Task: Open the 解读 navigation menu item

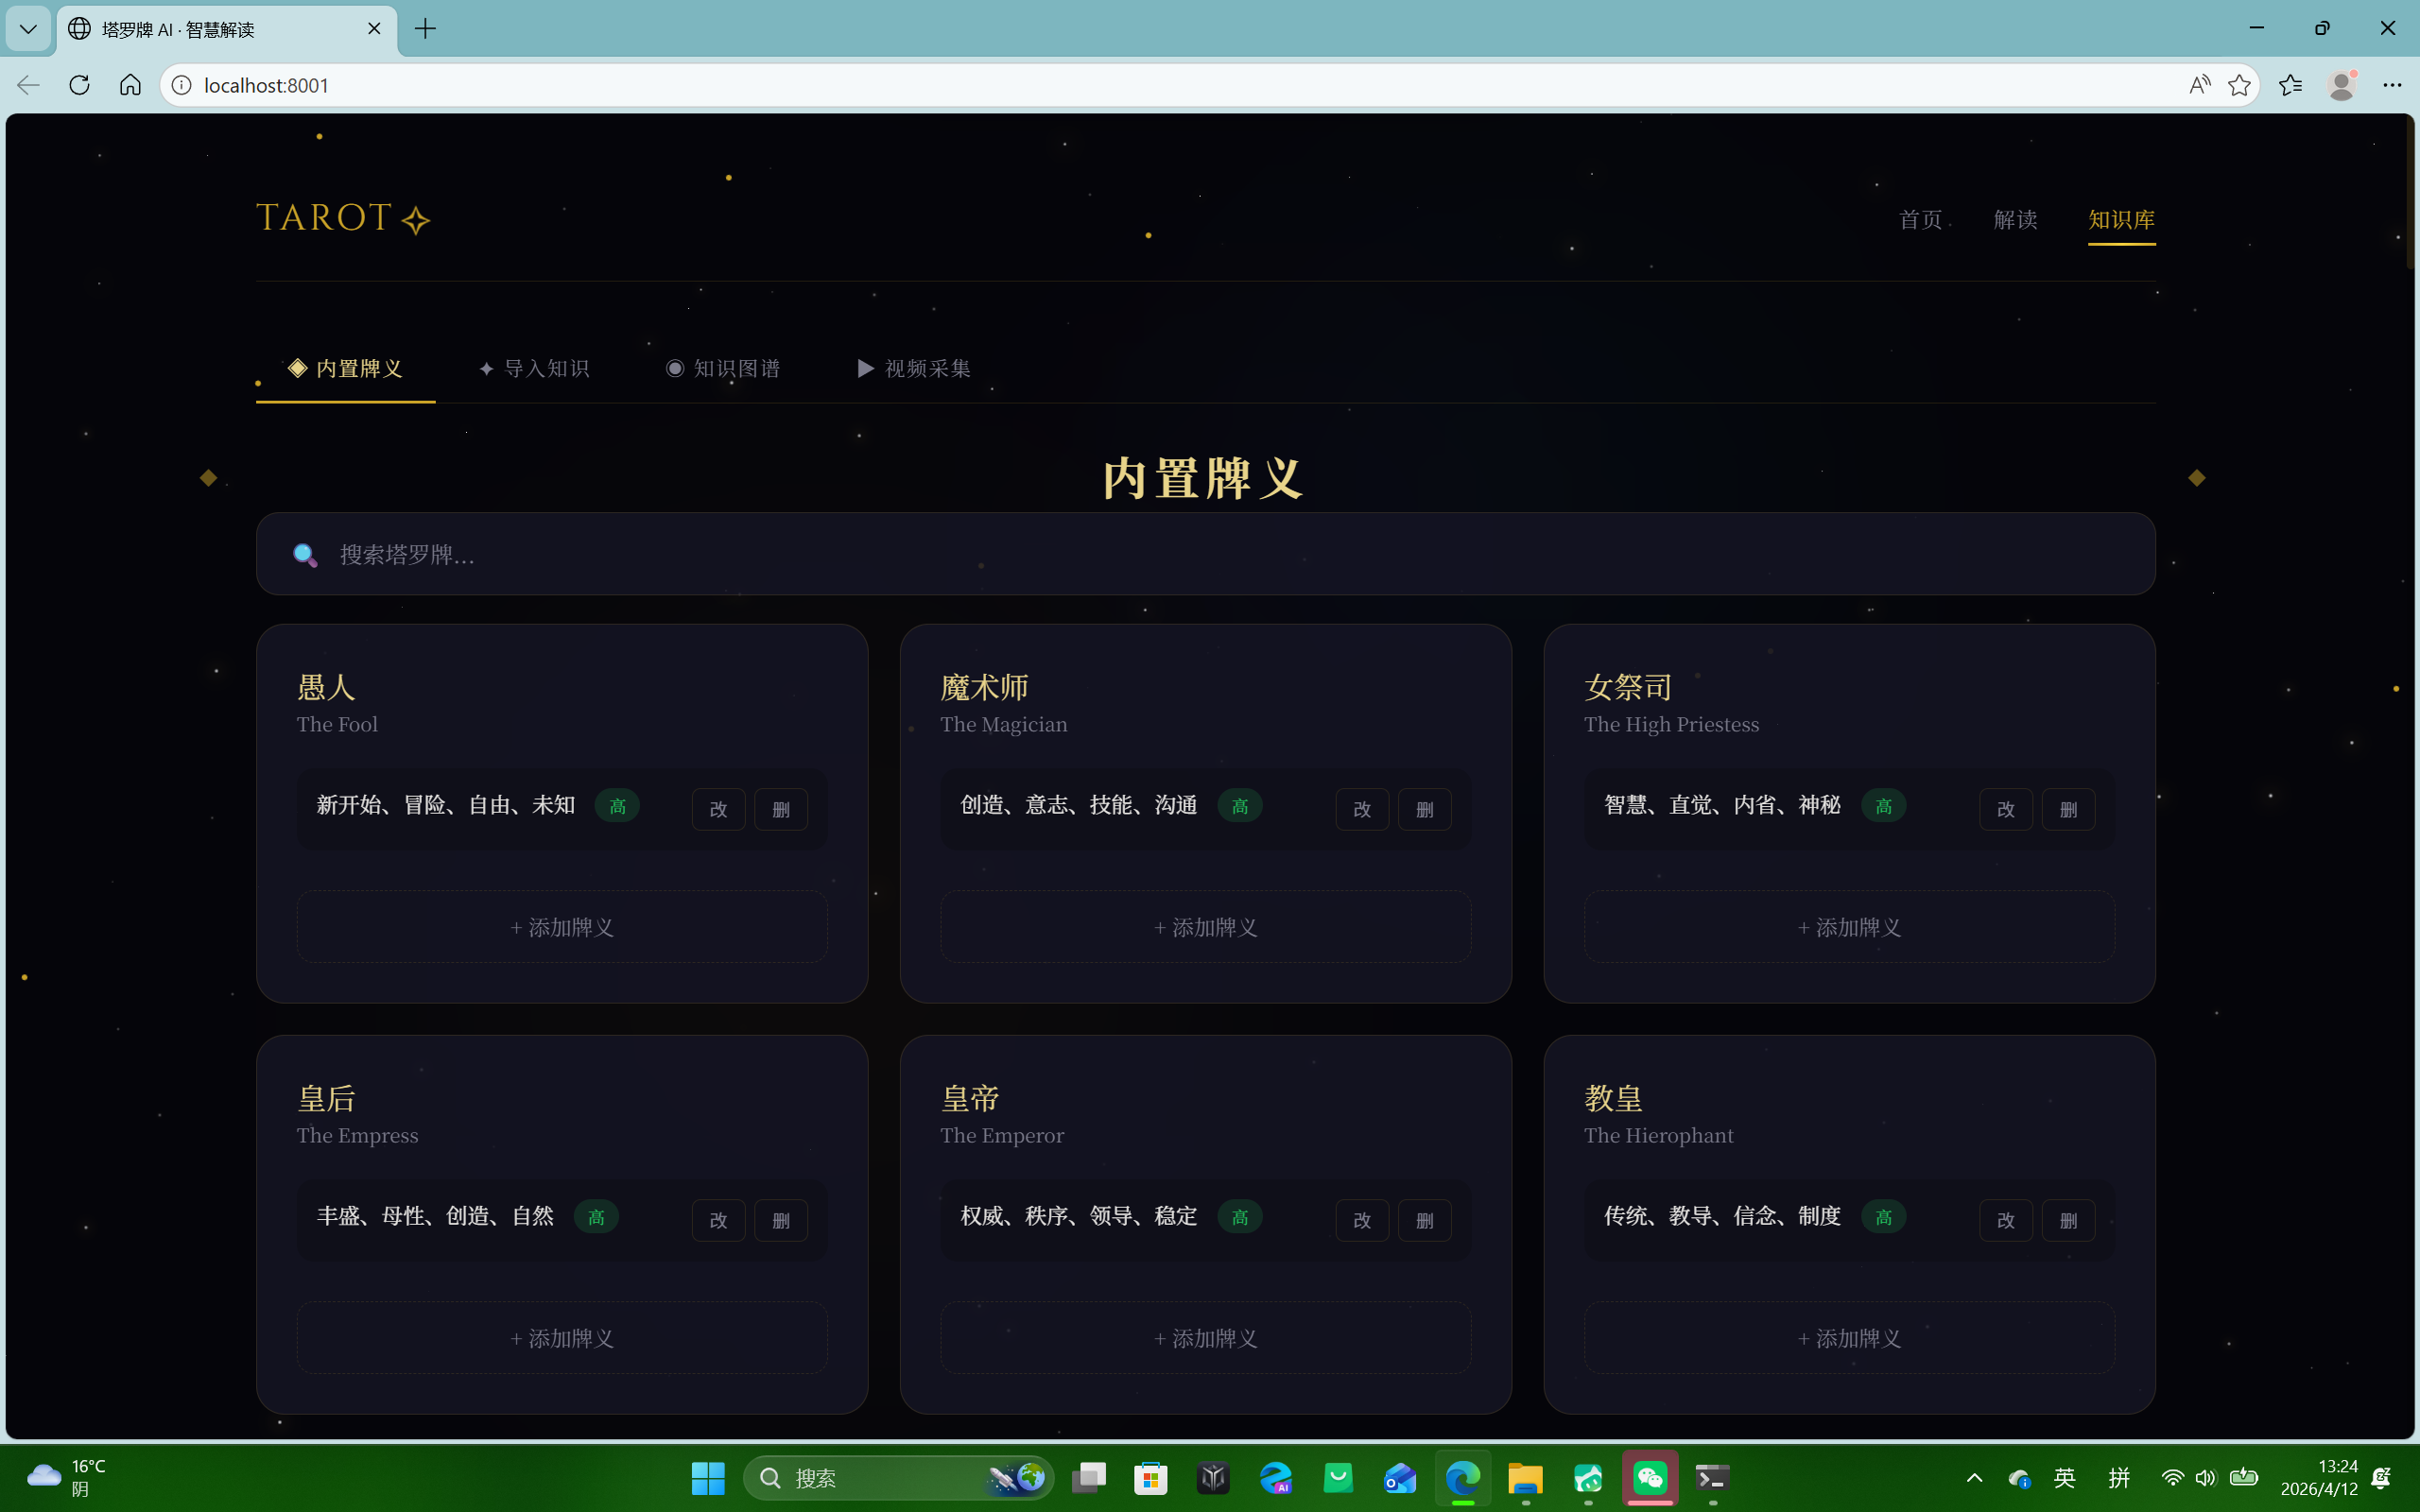Action: (x=2015, y=219)
